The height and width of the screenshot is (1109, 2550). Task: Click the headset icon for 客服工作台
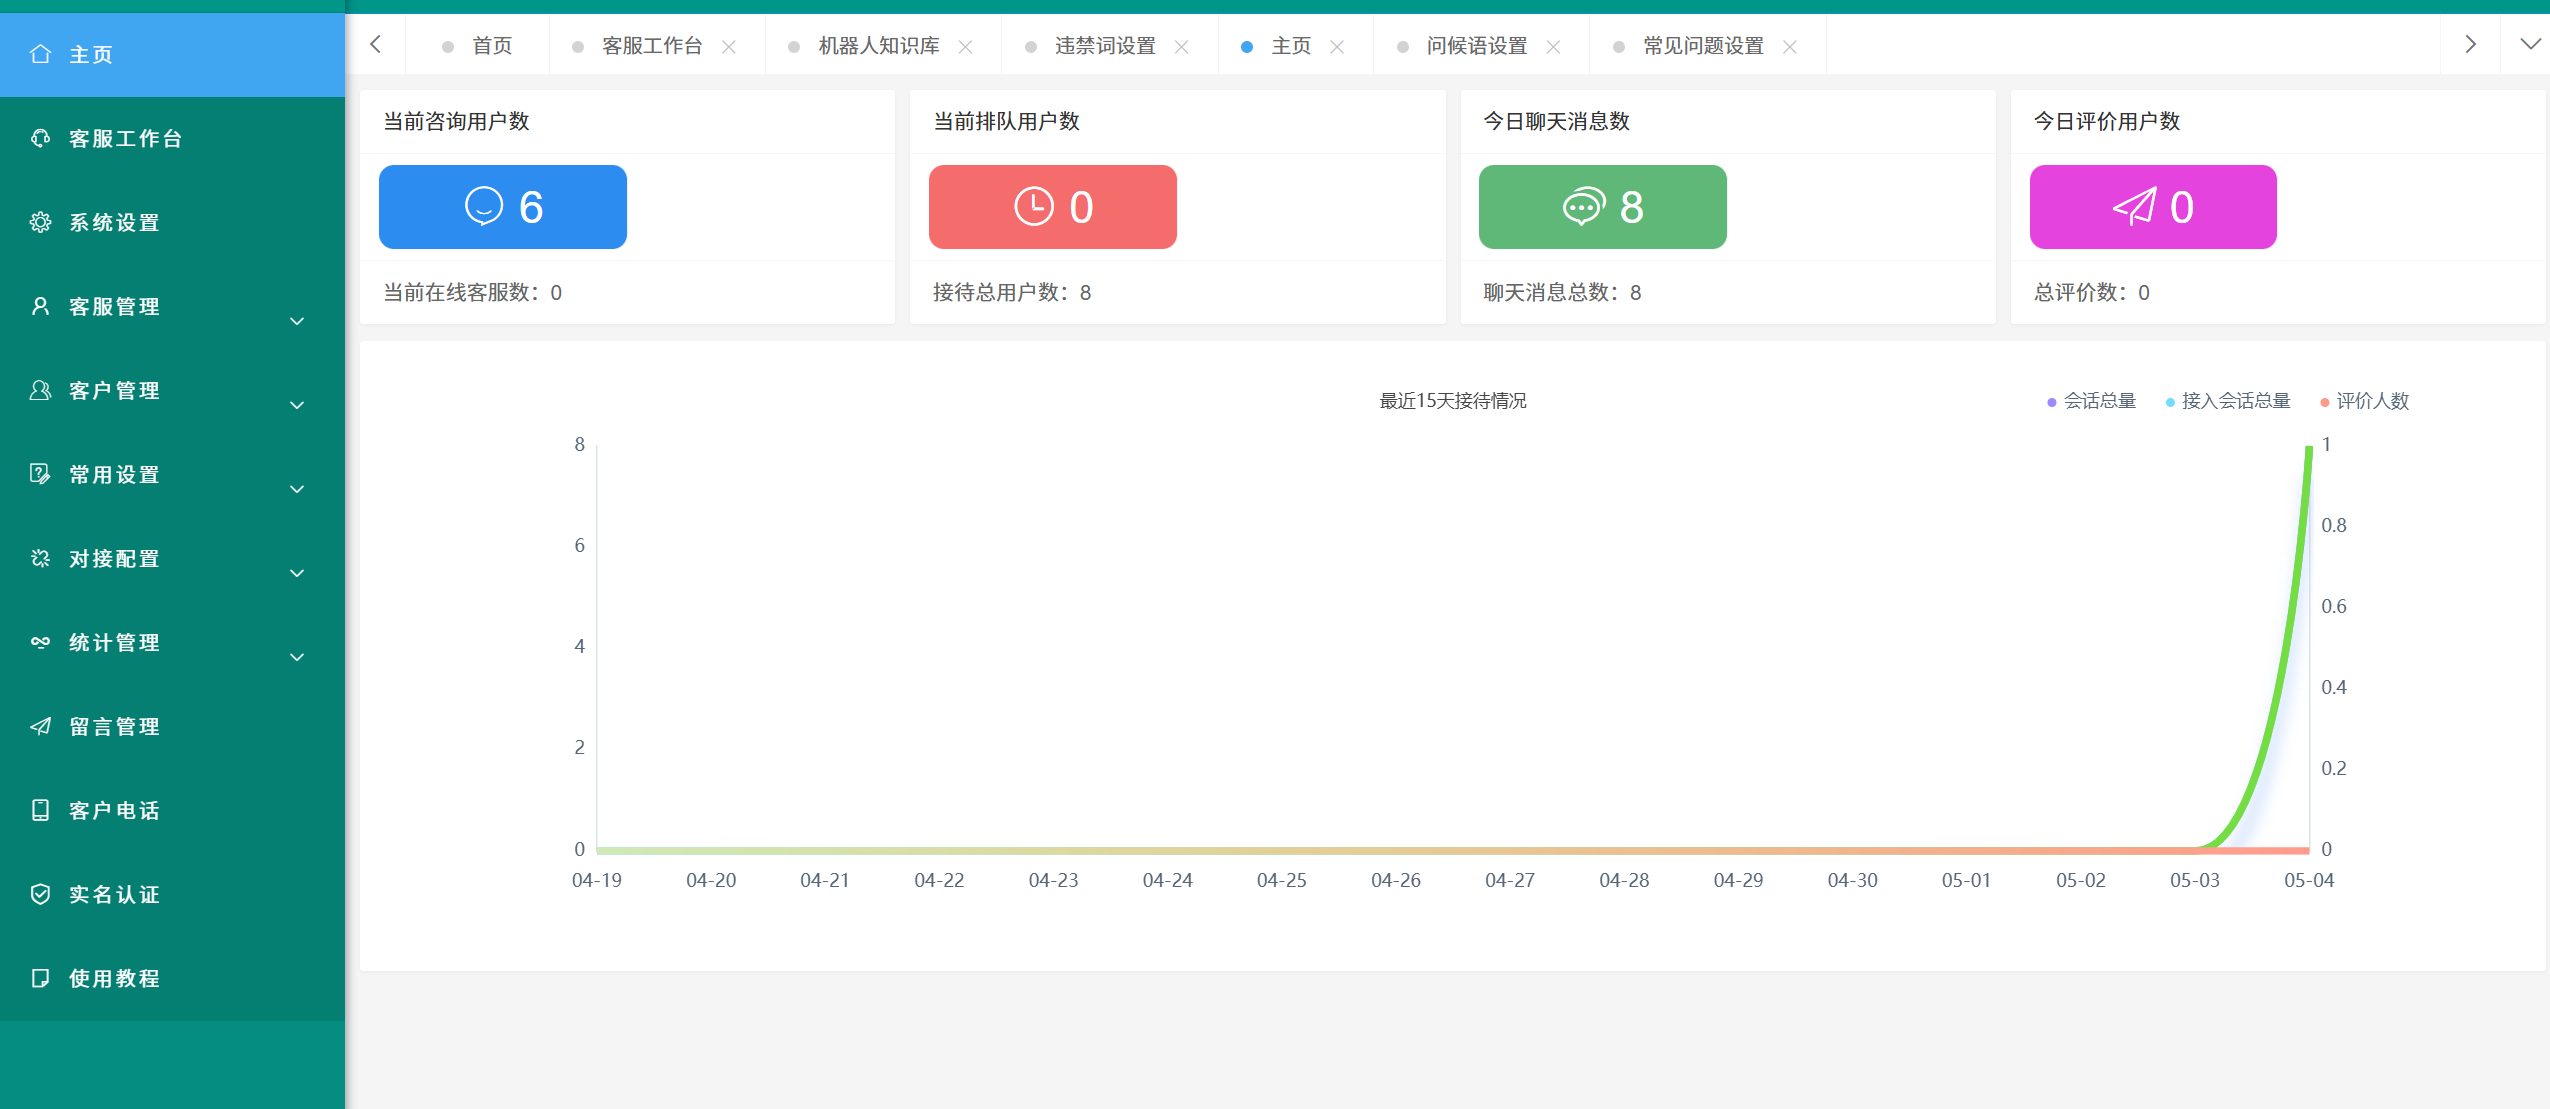click(40, 138)
